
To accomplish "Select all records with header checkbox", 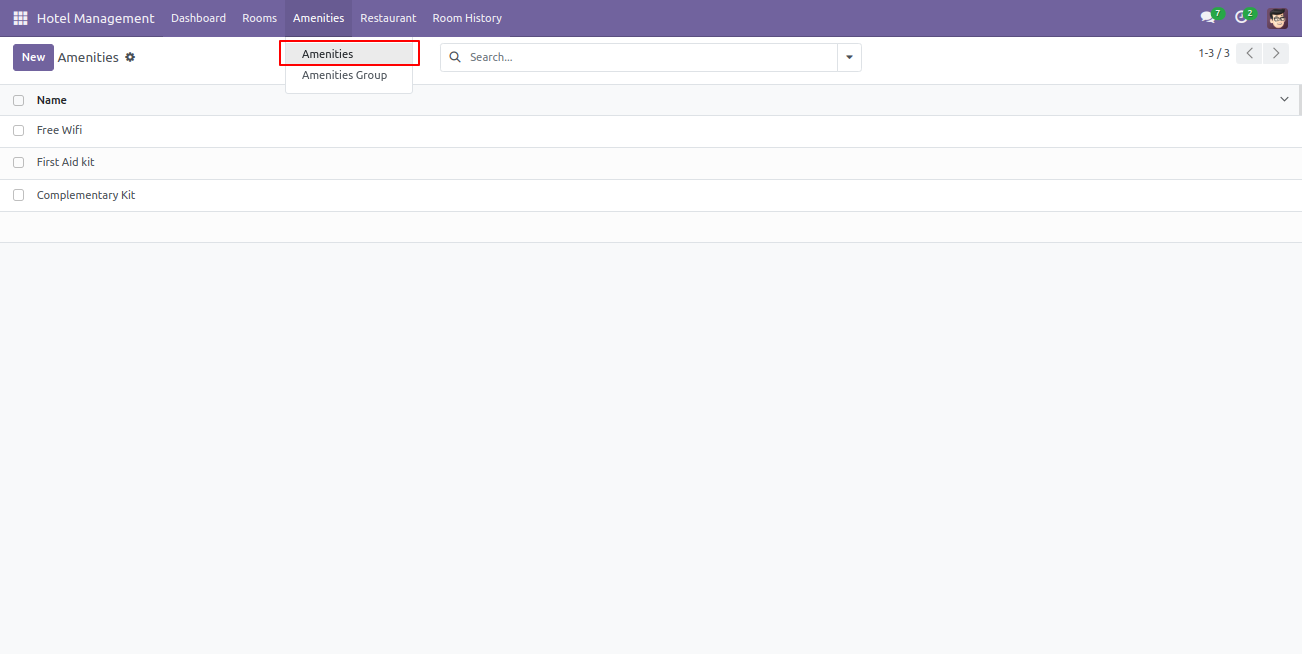I will tap(18, 100).
